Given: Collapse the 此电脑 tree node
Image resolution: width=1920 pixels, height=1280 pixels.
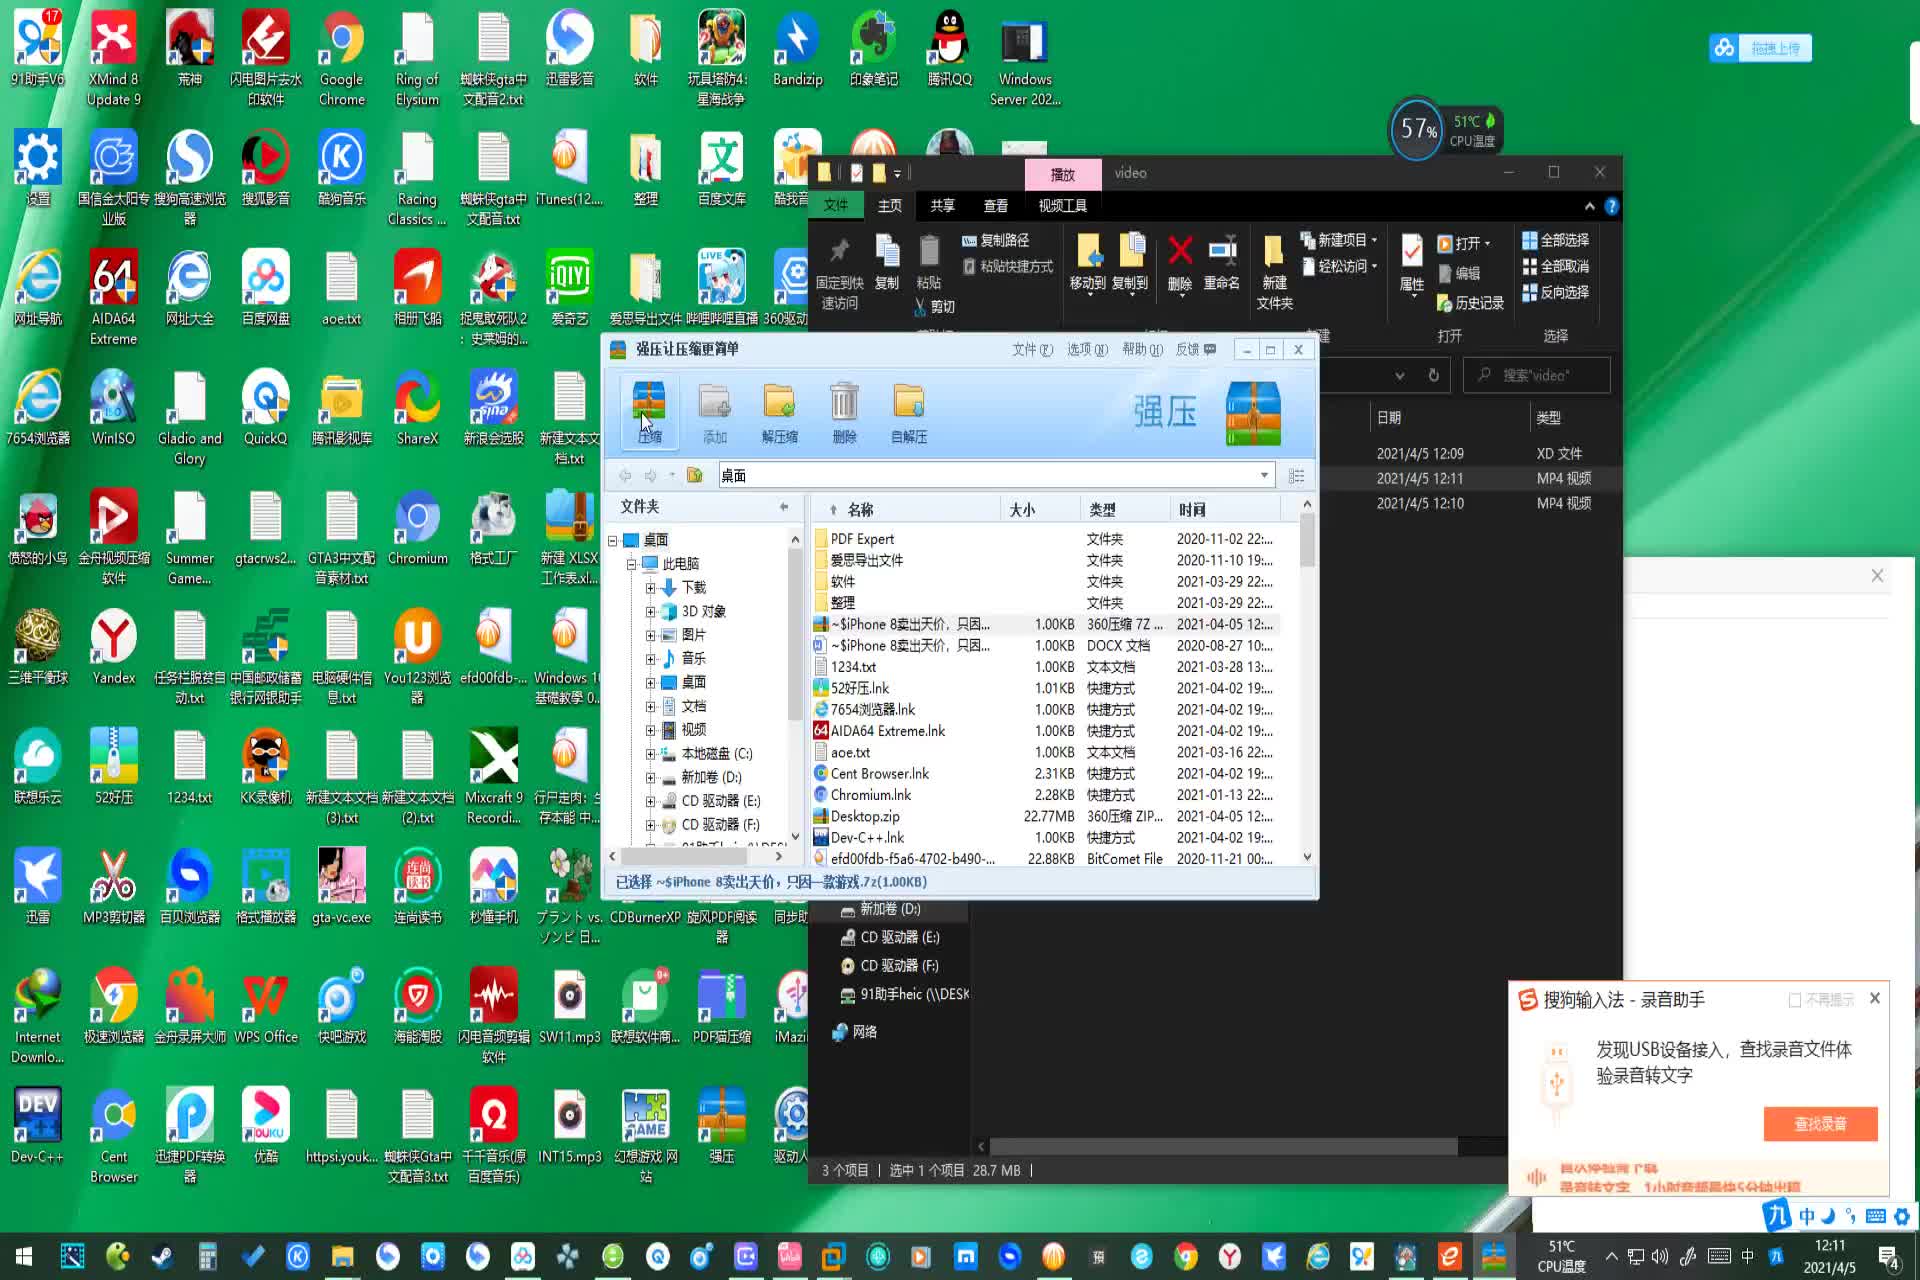Looking at the screenshot, I should (632, 564).
